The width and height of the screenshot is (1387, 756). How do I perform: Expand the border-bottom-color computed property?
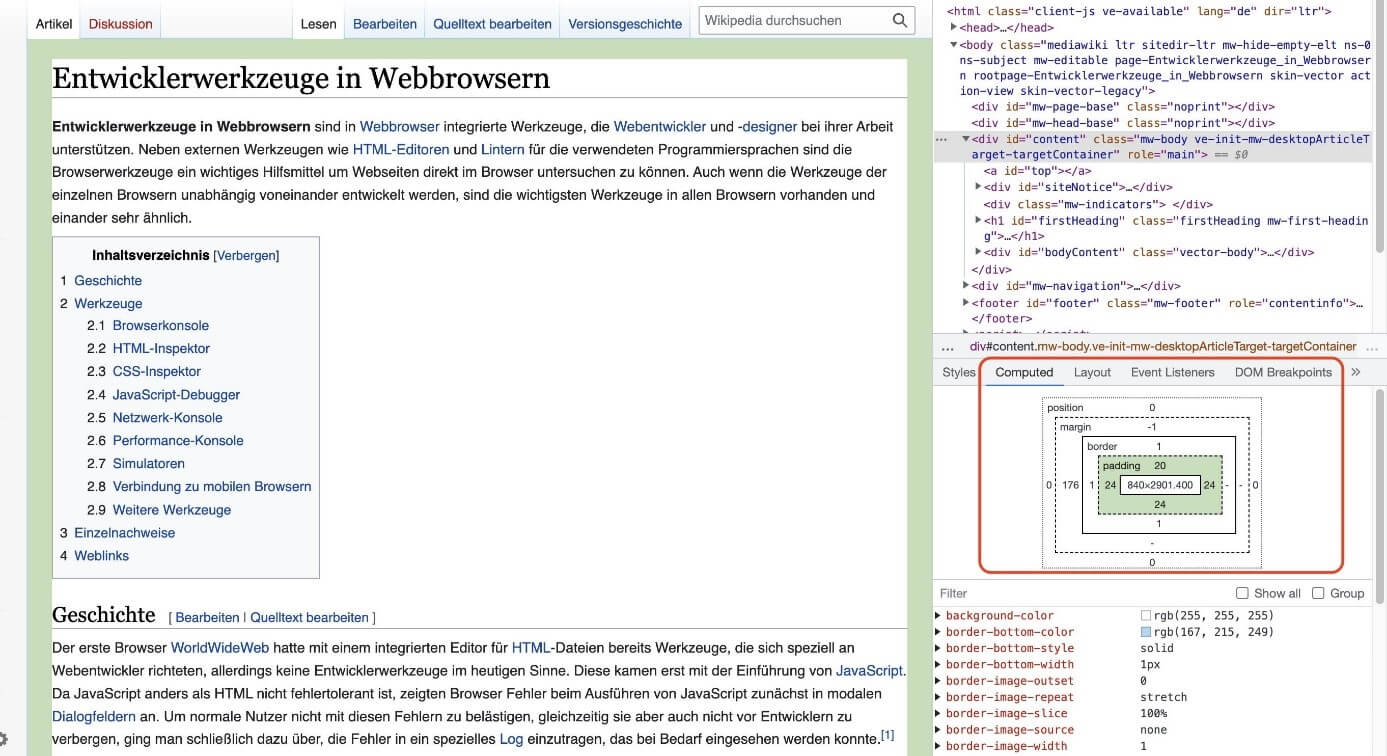(938, 632)
